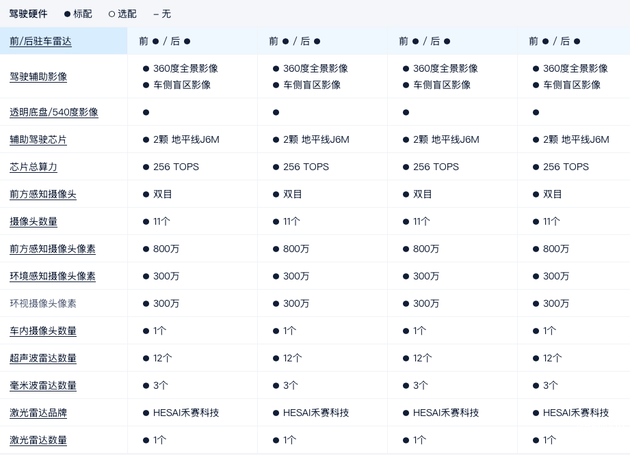Click the 透明底盘/540度影像 dot in first column
The height and width of the screenshot is (455, 630).
click(x=146, y=112)
